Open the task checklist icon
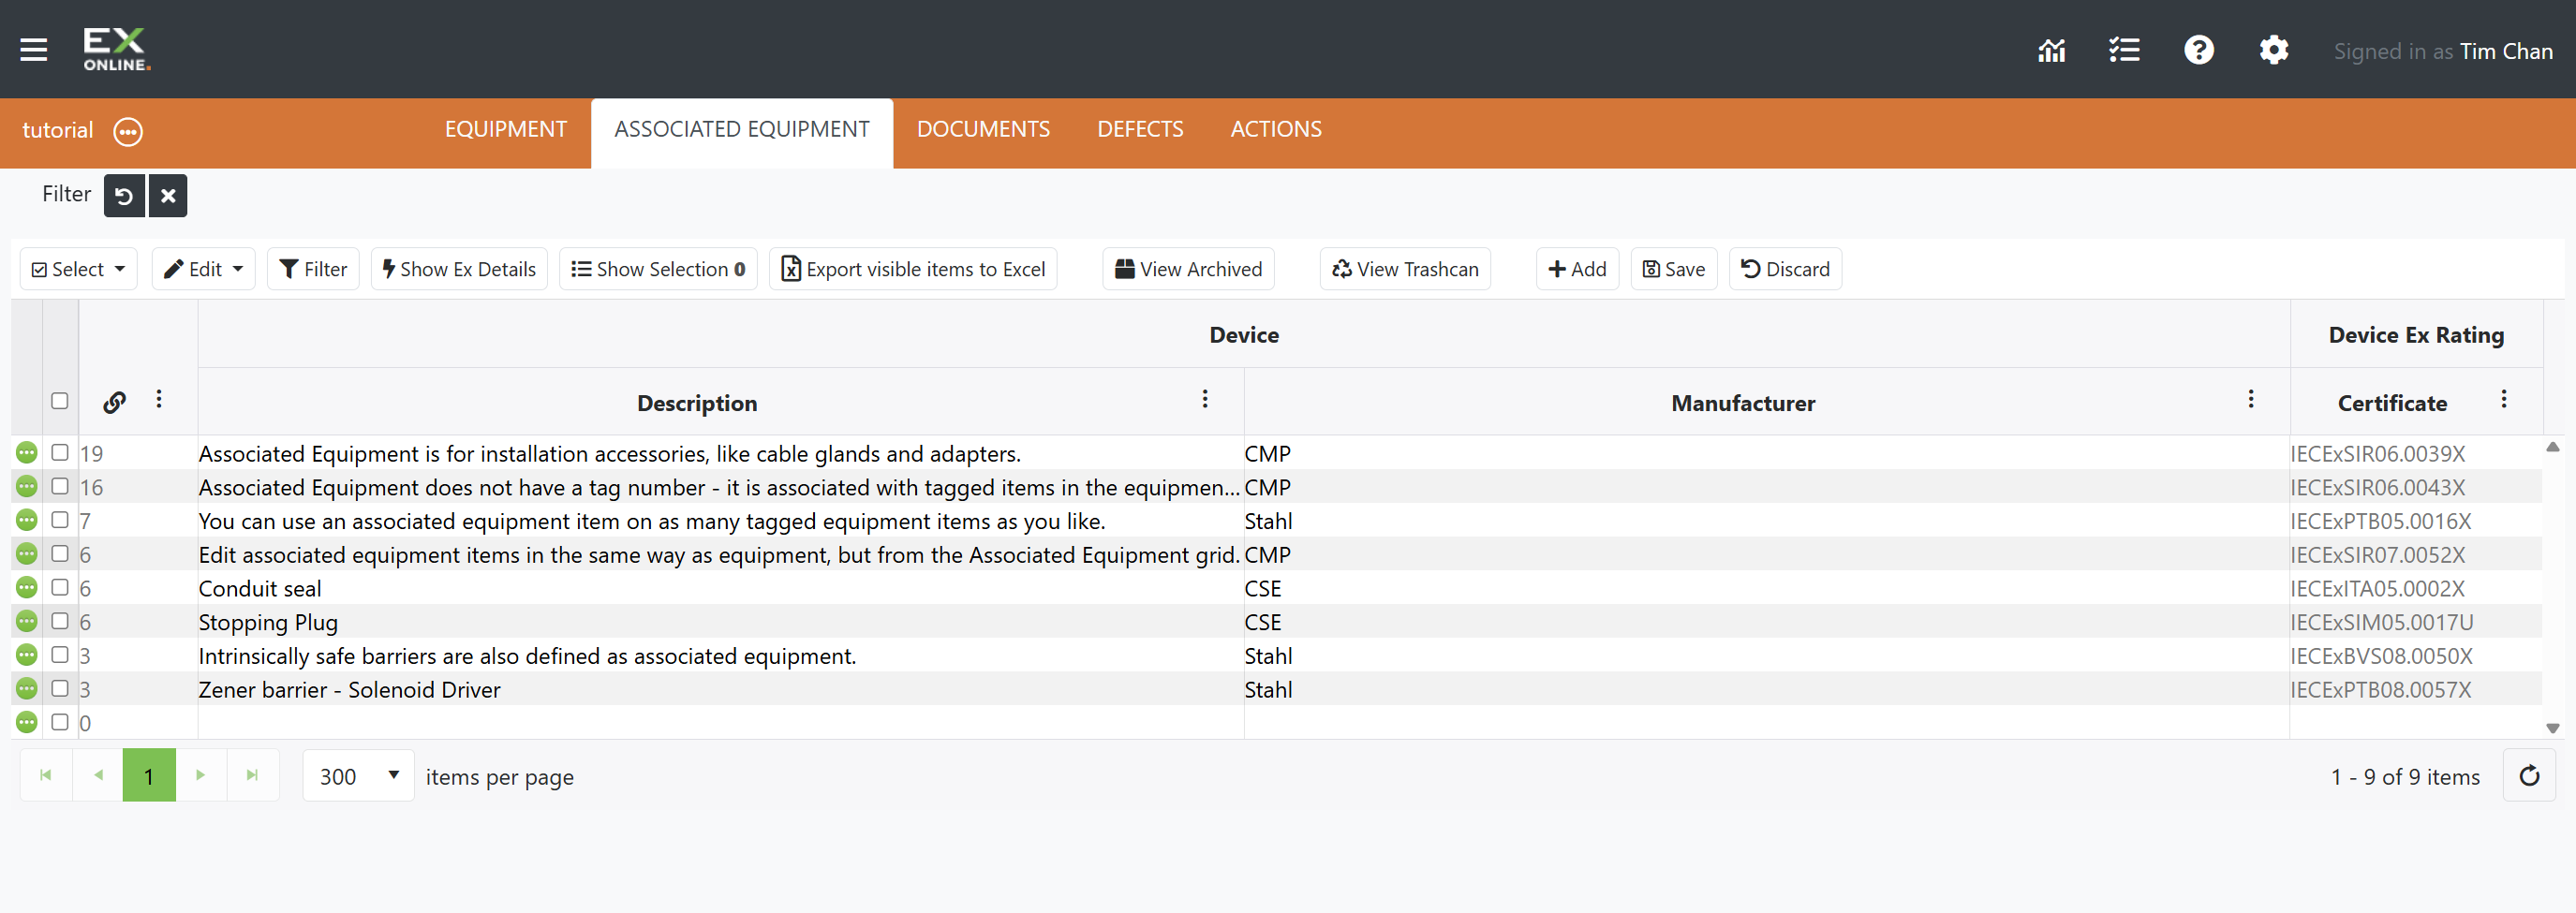This screenshot has height=913, width=2576. (2124, 50)
